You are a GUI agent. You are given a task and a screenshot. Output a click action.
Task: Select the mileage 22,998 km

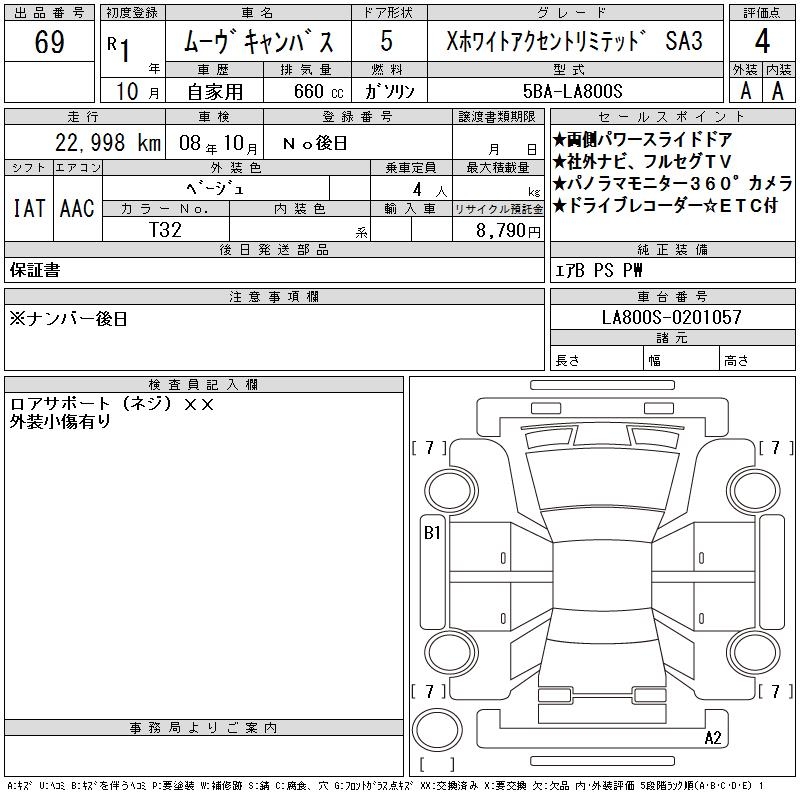pos(108,143)
